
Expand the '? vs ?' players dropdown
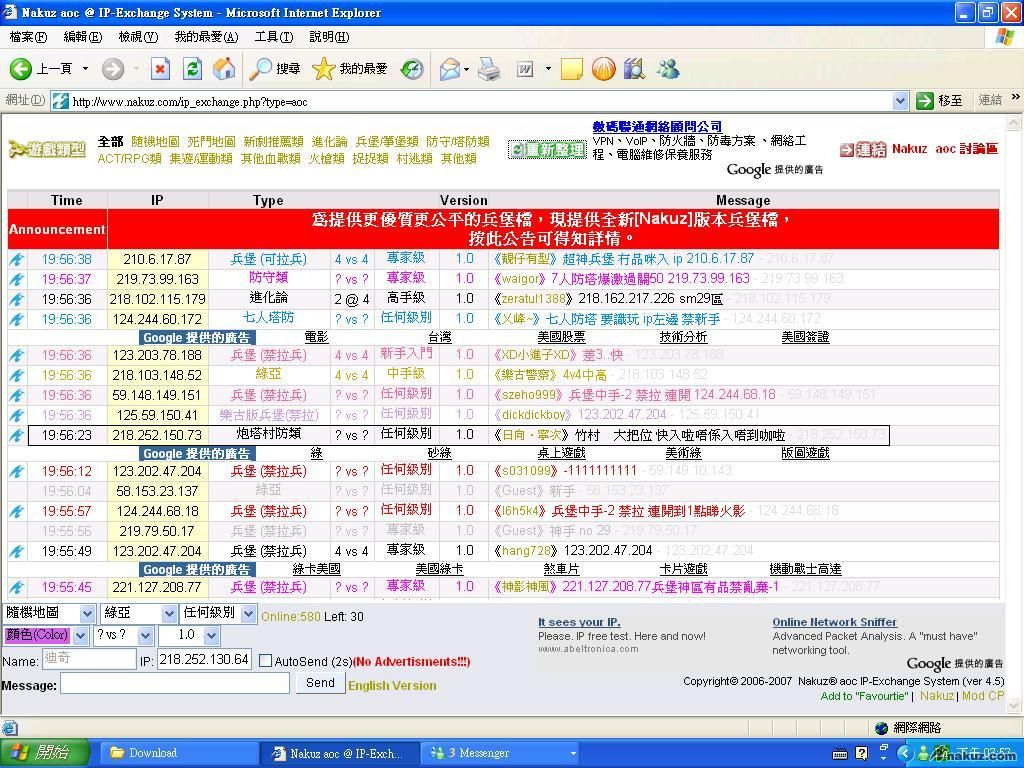(x=146, y=636)
